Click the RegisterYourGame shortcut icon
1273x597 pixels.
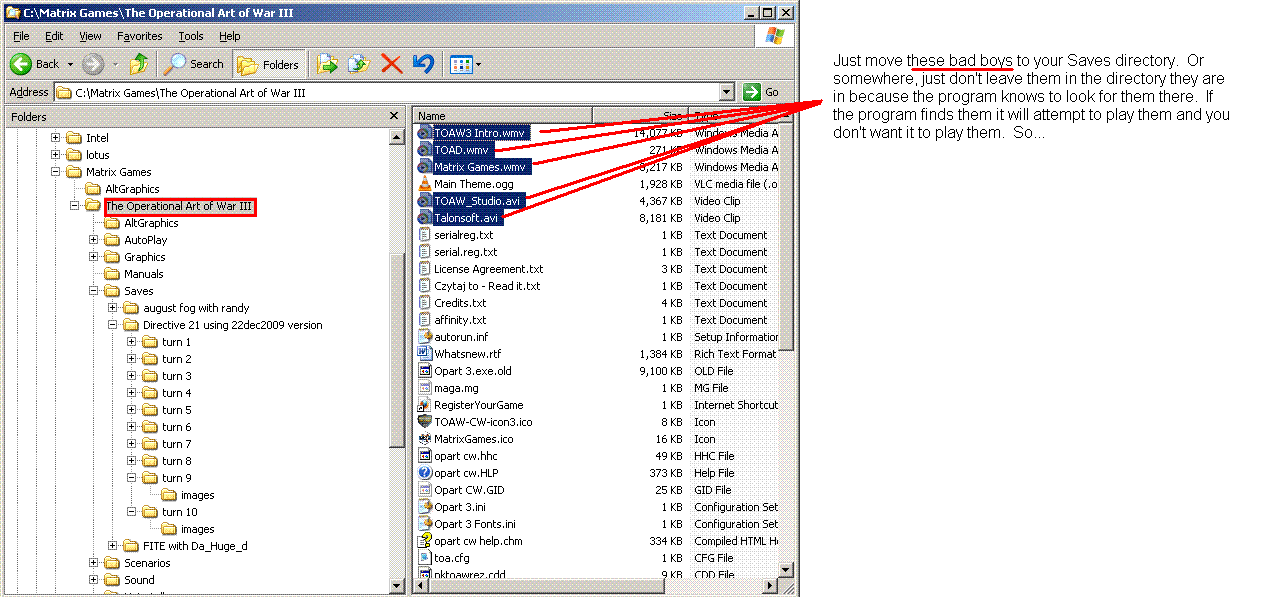[x=424, y=405]
